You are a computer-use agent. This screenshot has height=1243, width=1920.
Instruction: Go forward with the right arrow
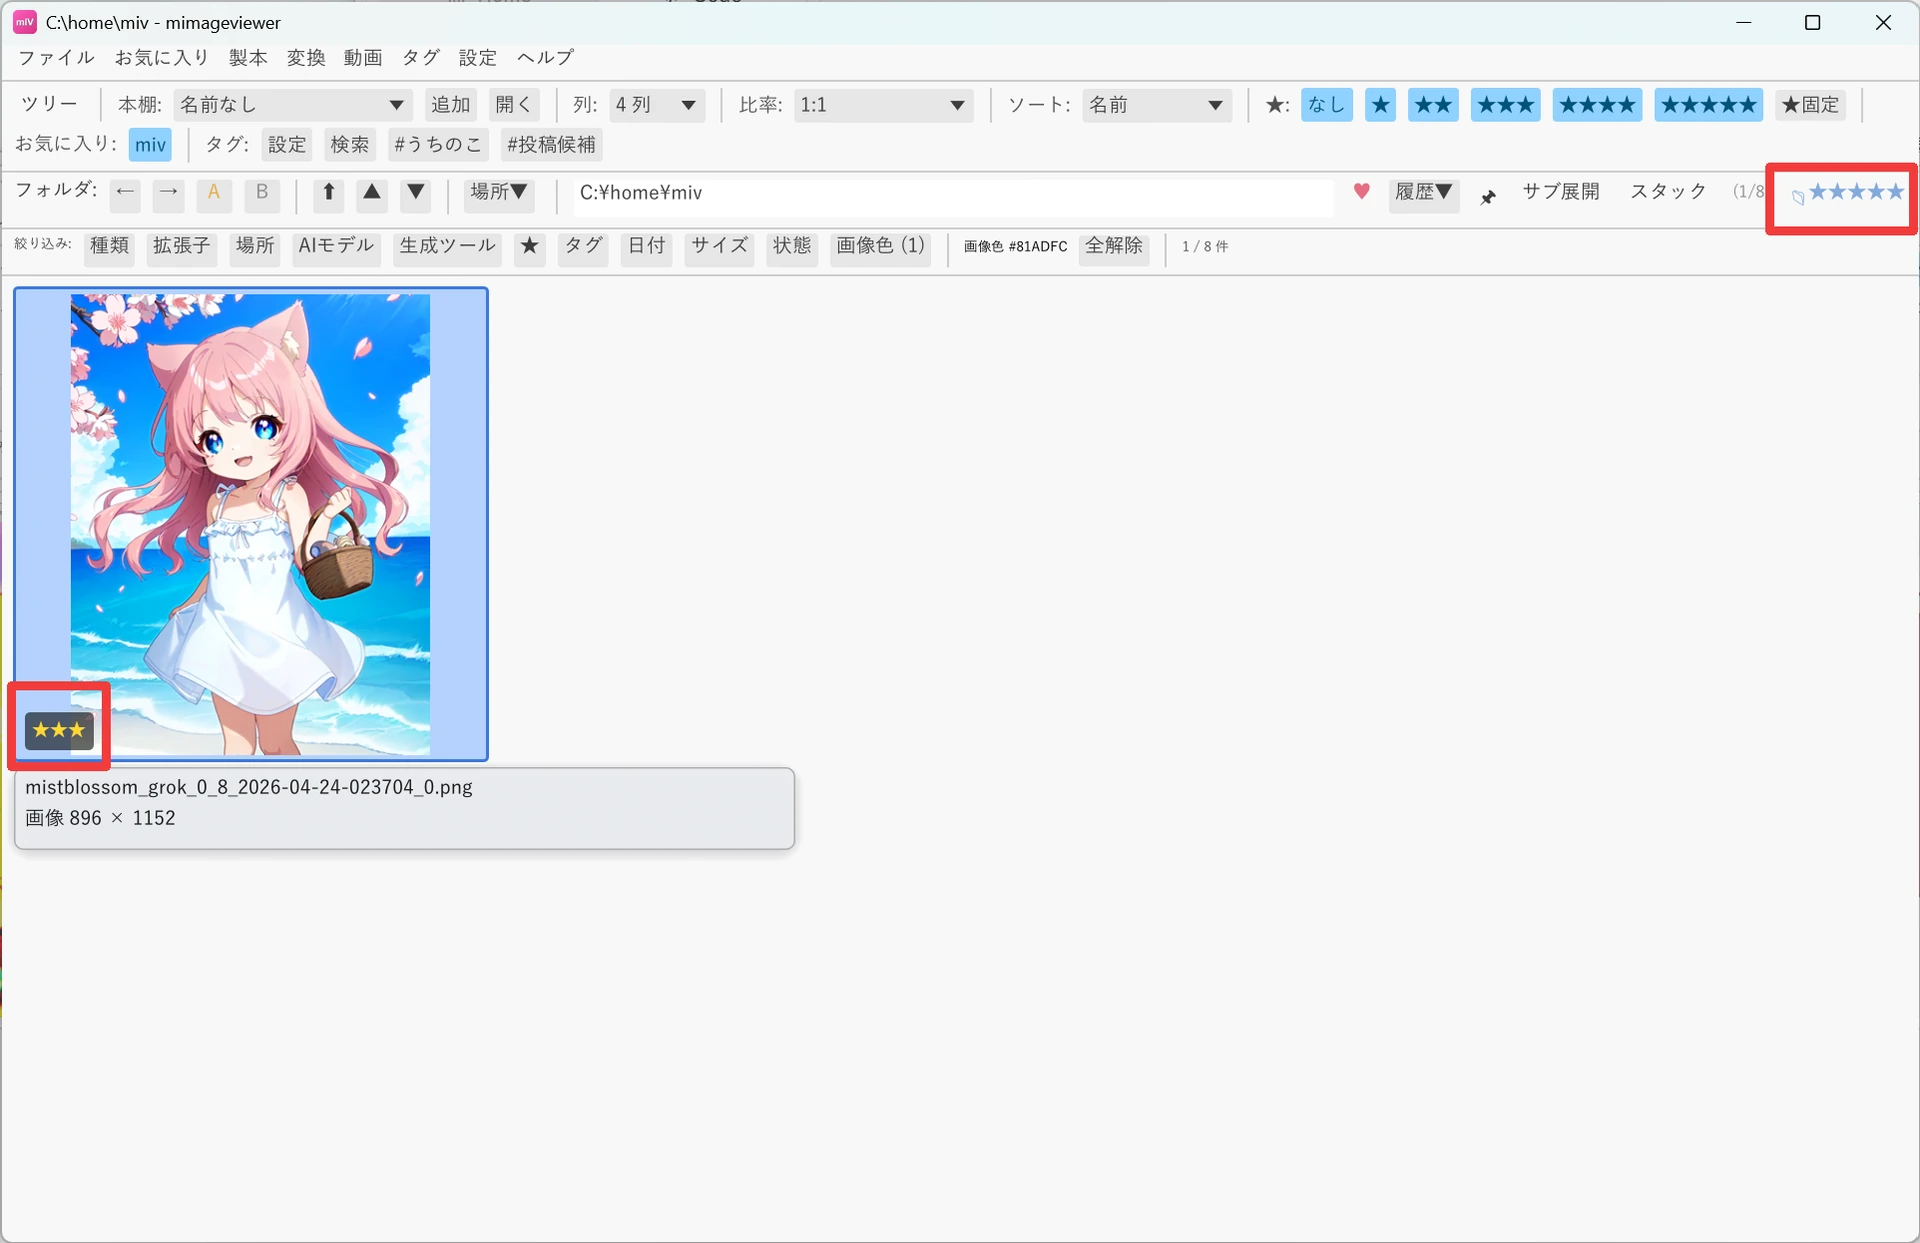pos(168,192)
